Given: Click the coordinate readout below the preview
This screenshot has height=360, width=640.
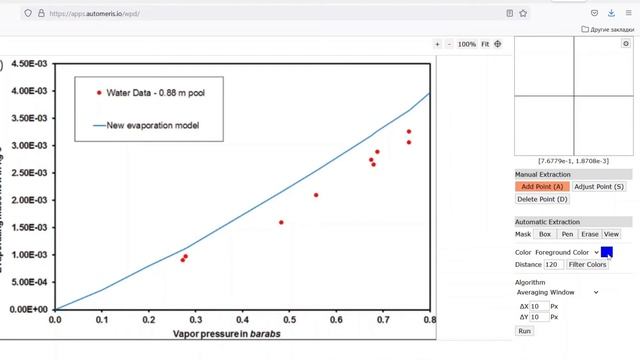Looking at the screenshot, I should (x=573, y=161).
